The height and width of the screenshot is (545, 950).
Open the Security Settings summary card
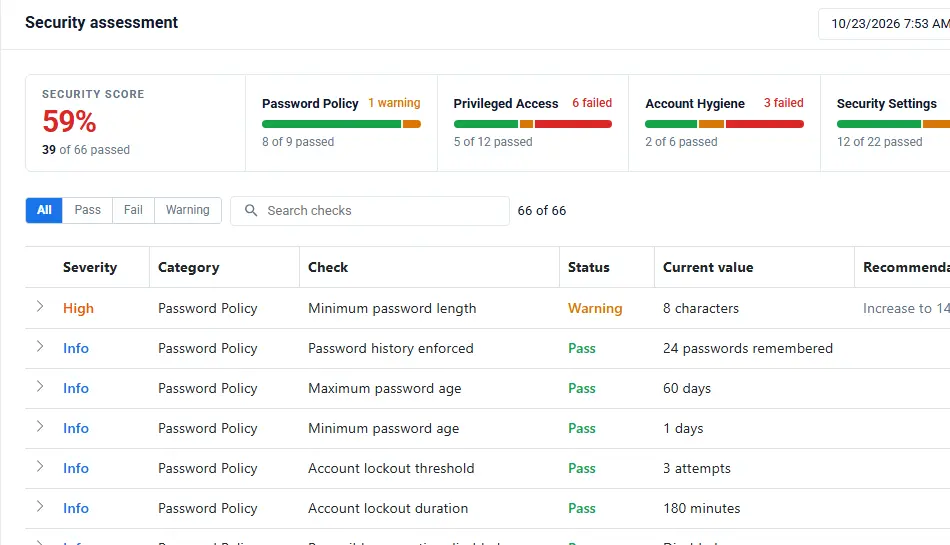[885, 123]
